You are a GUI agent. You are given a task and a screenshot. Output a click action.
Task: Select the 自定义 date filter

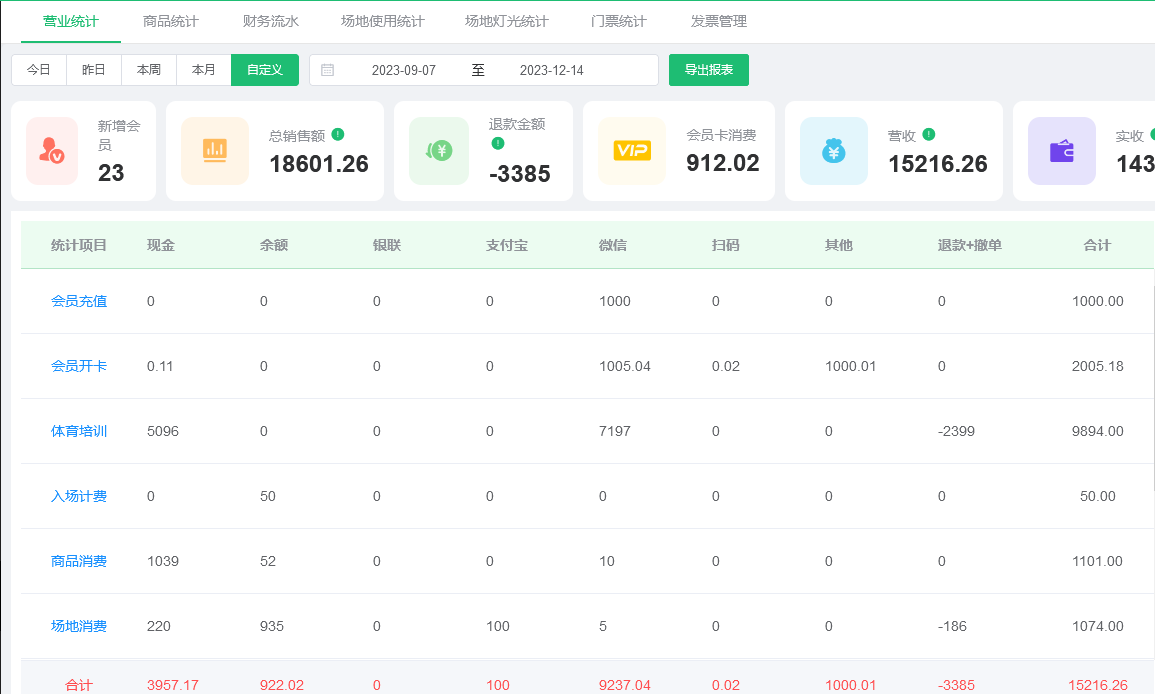point(265,70)
